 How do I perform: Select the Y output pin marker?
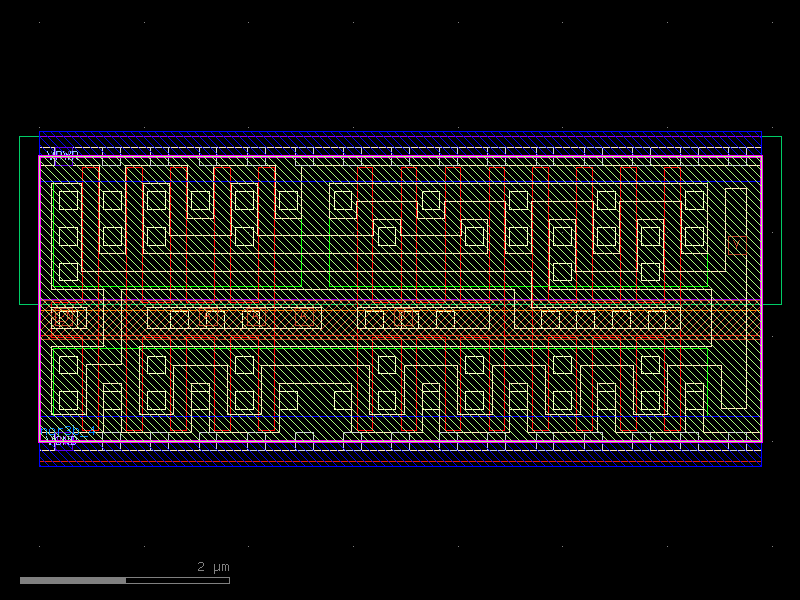click(x=737, y=245)
